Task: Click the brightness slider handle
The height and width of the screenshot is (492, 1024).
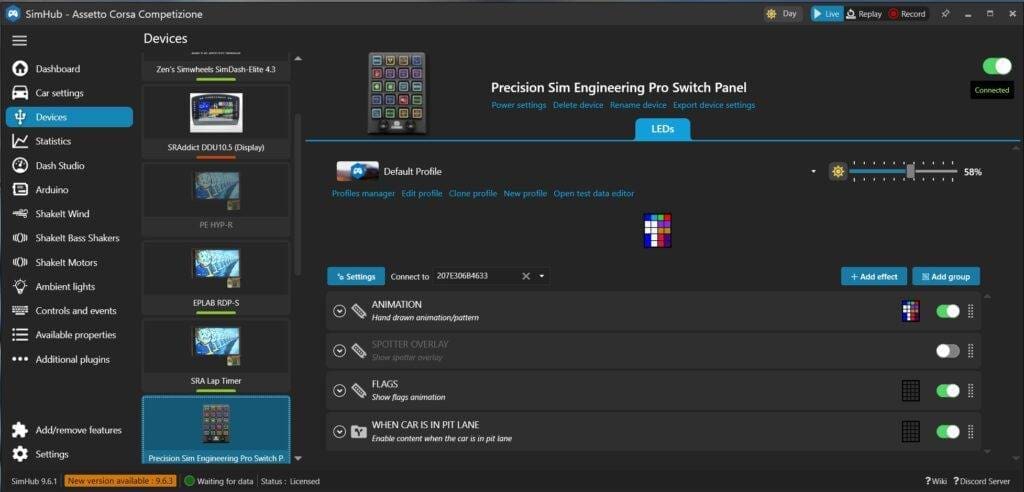Action: (x=910, y=172)
